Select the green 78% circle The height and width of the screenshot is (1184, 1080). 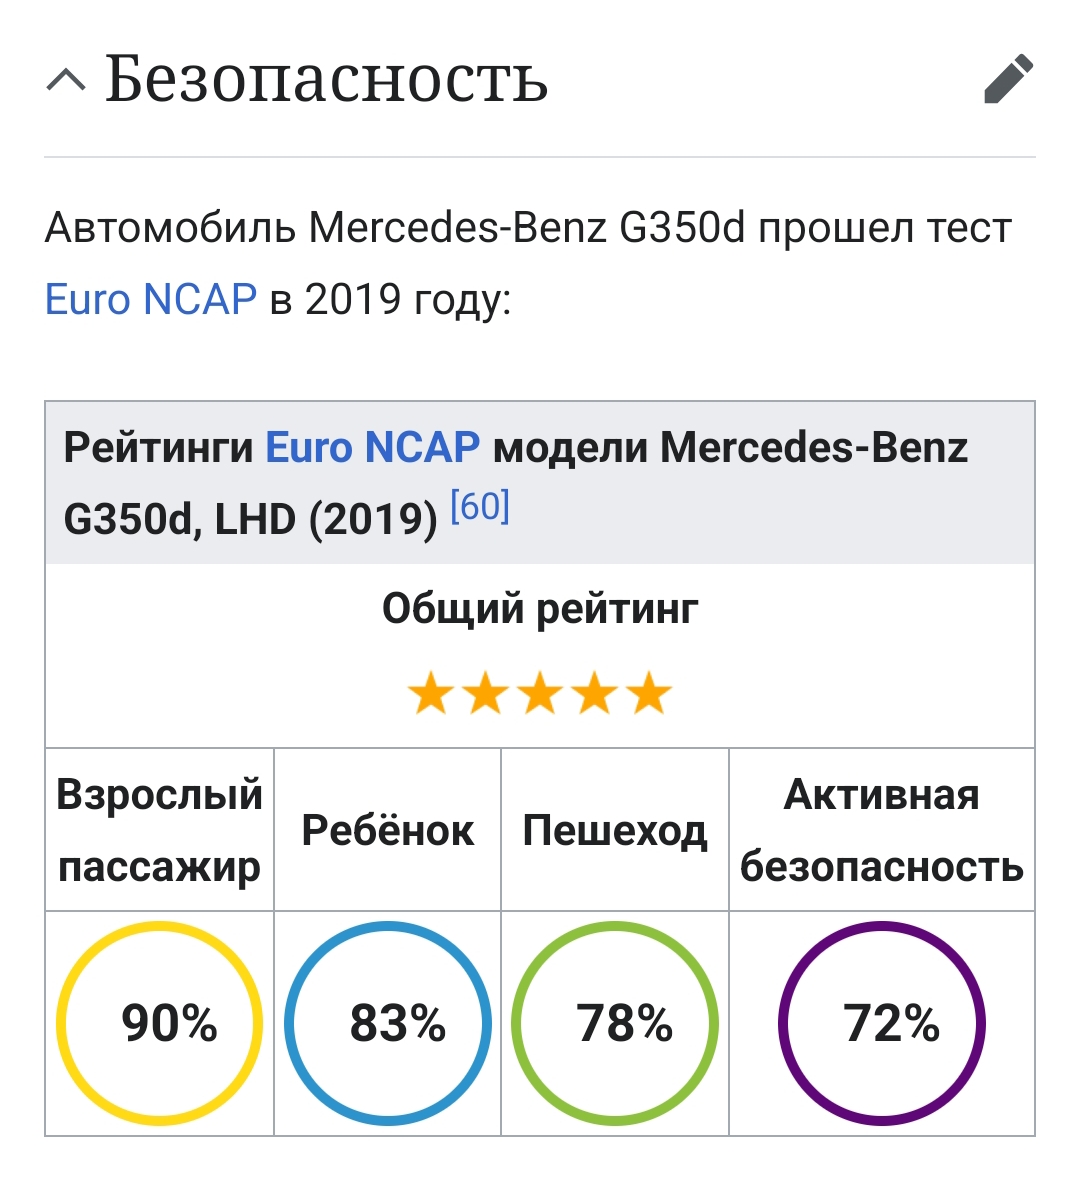(615, 1023)
